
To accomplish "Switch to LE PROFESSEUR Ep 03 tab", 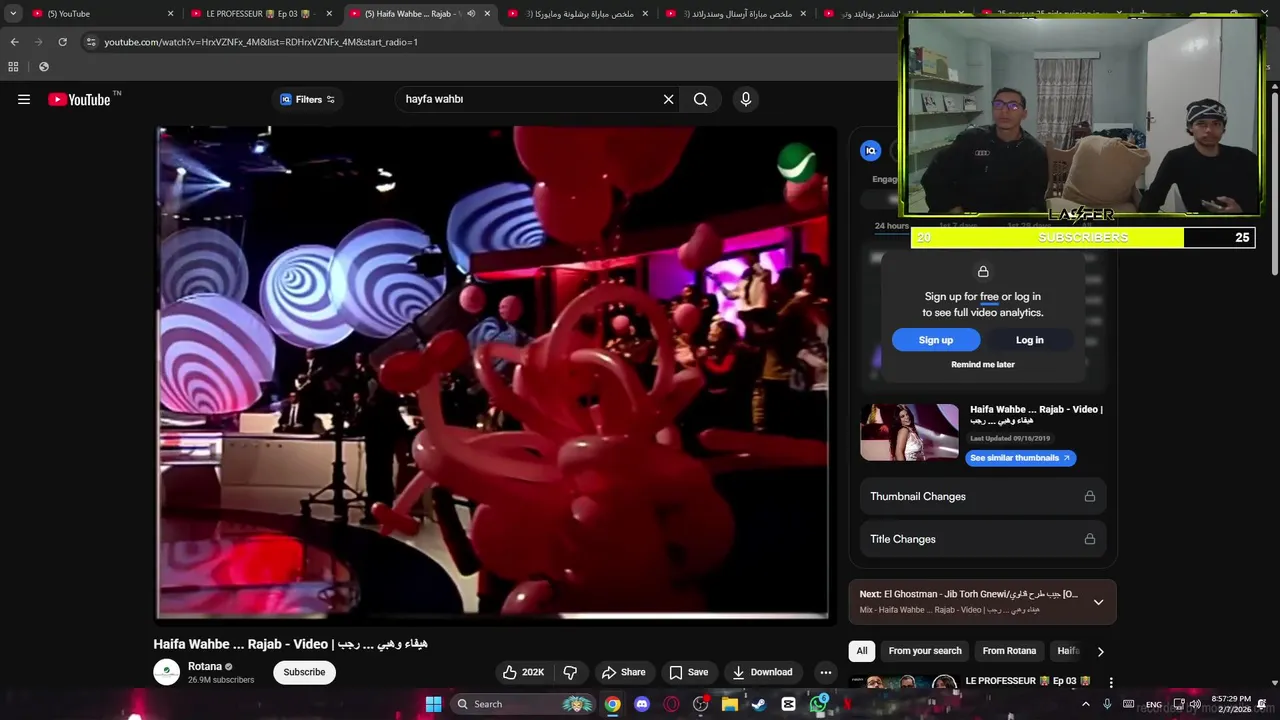I will [262, 14].
